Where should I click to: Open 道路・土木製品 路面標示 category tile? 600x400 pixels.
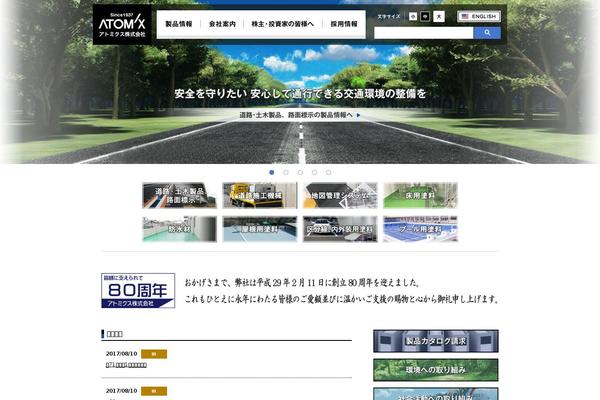(x=179, y=195)
